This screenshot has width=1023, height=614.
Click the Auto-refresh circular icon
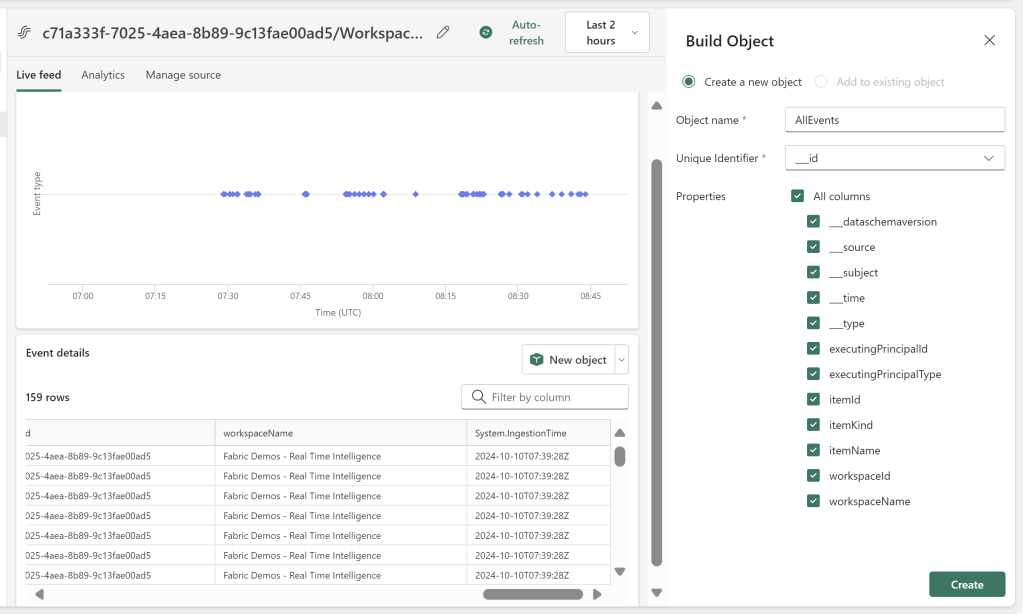(x=486, y=32)
